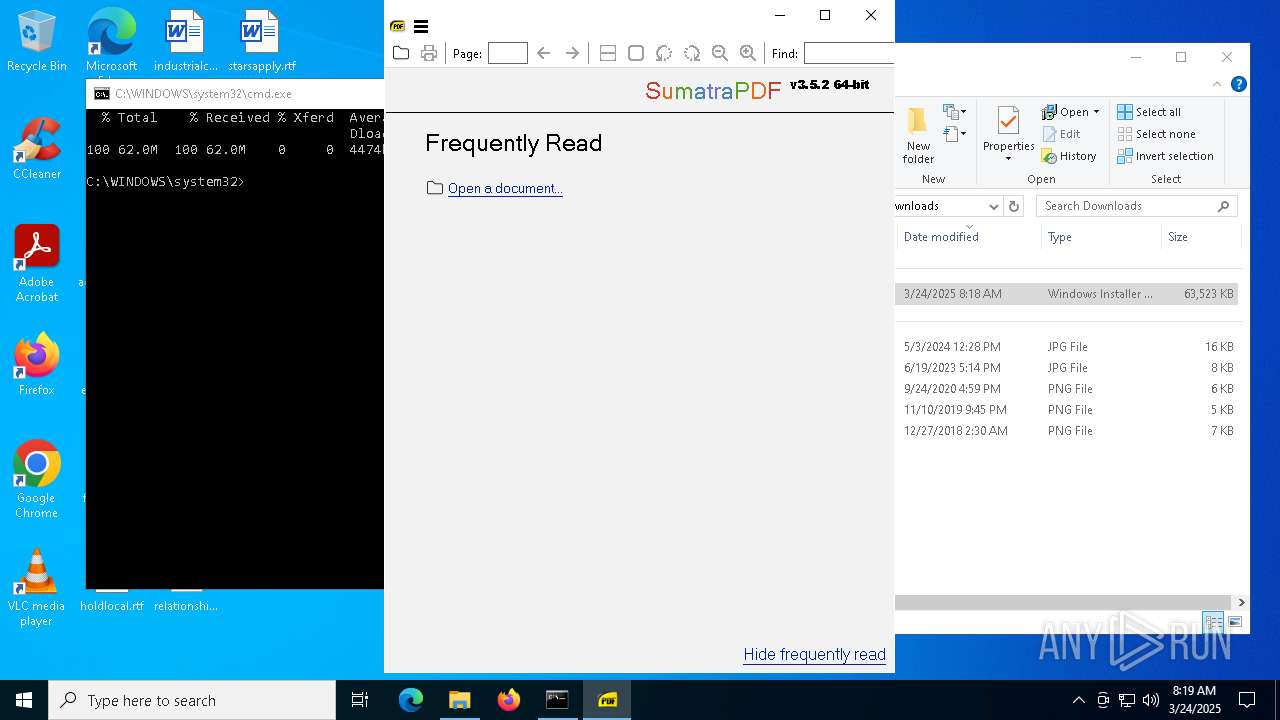Viewport: 1280px width, 720px height.
Task: Rotate the document left
Action: (663, 53)
